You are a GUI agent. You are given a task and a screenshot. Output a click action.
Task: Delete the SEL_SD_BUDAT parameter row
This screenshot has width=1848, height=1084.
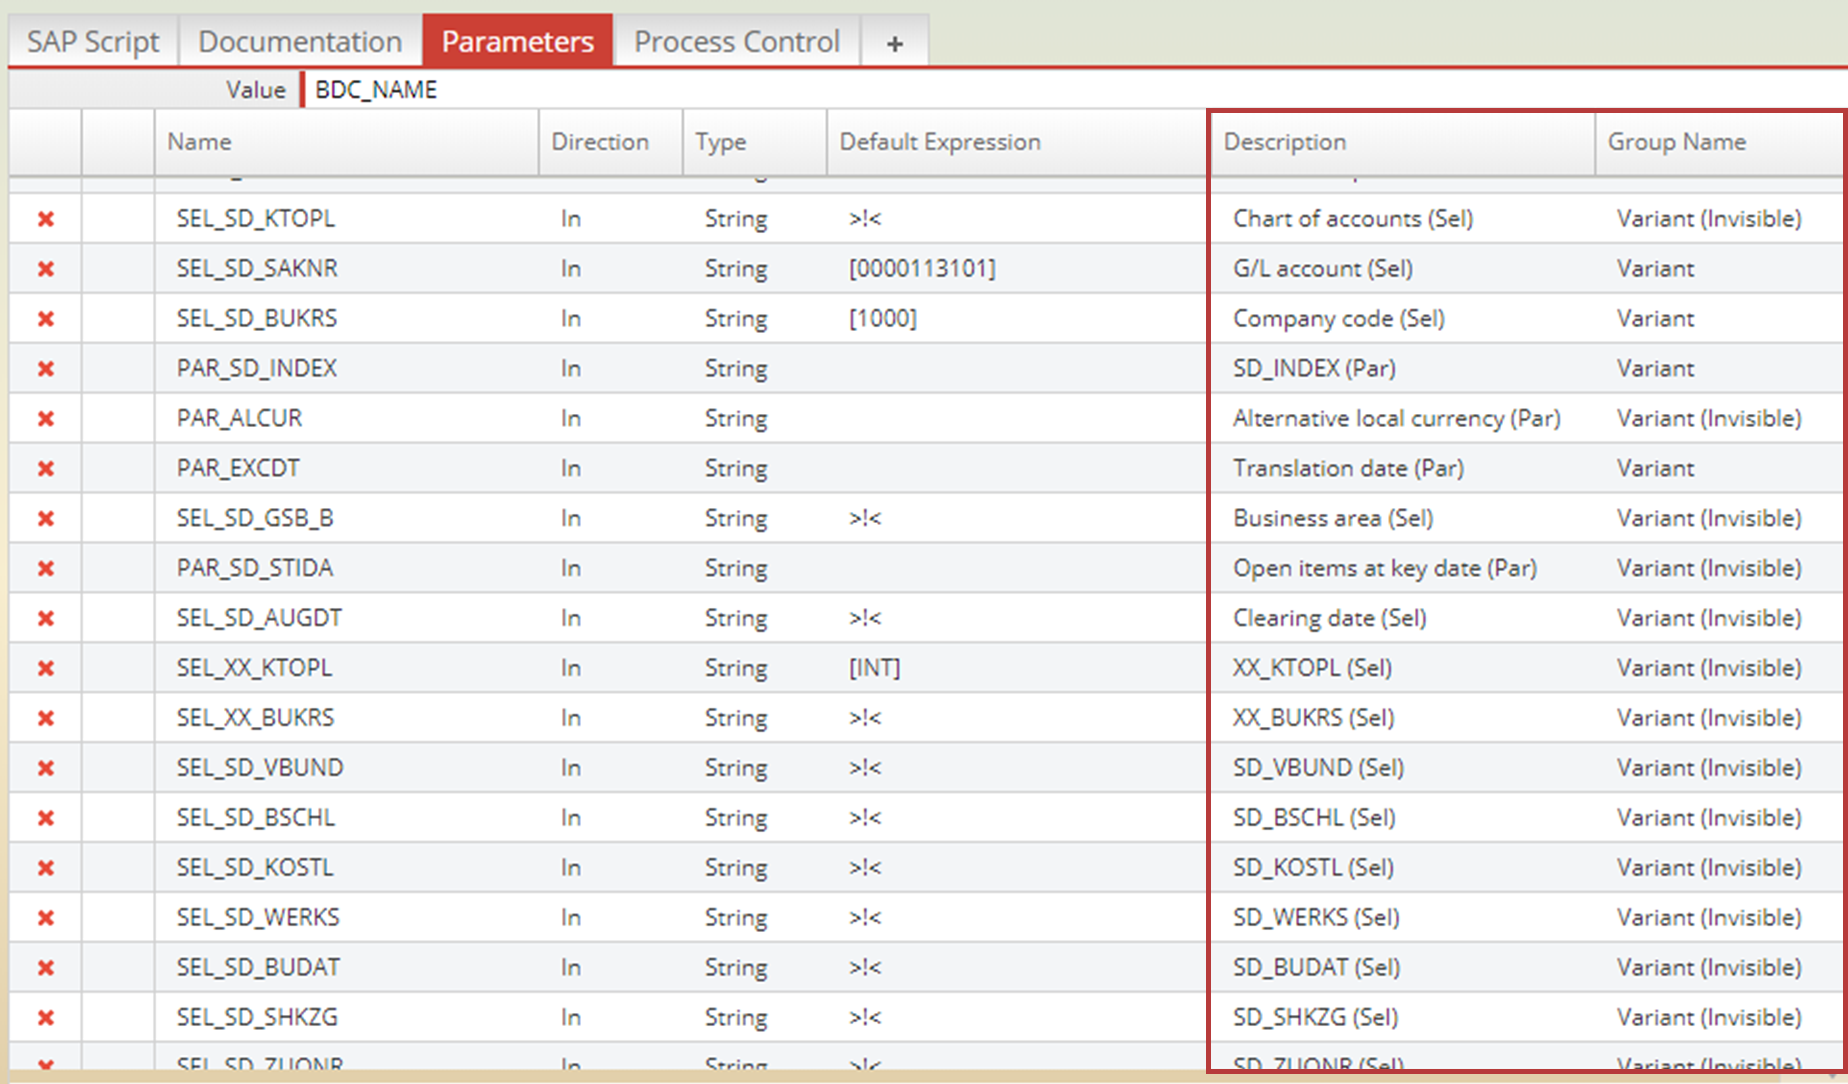tap(46, 969)
